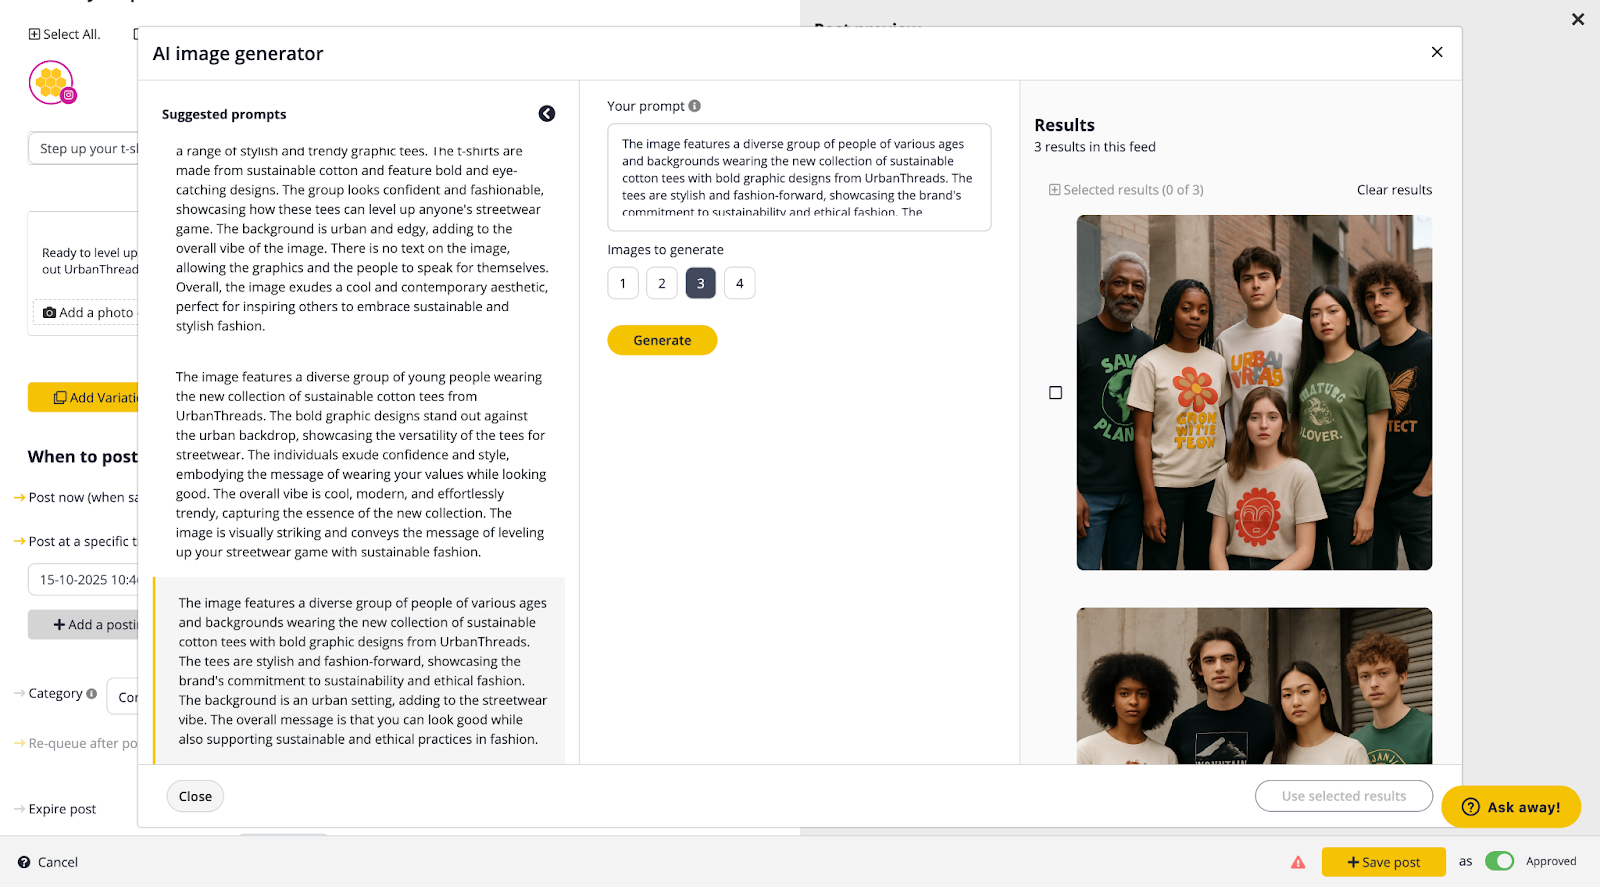Click the Instagram profile avatar

pos(52,83)
